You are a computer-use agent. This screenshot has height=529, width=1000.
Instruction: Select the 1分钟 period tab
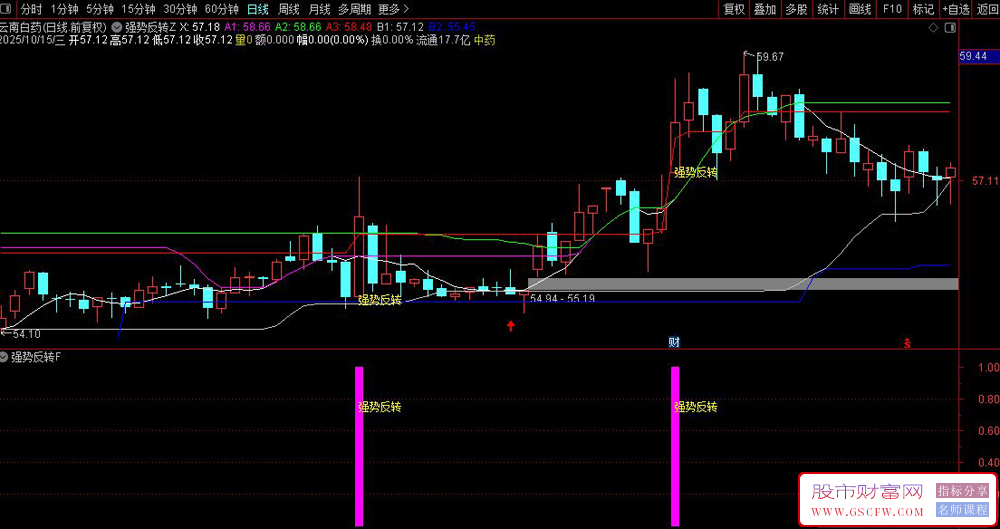[64, 9]
